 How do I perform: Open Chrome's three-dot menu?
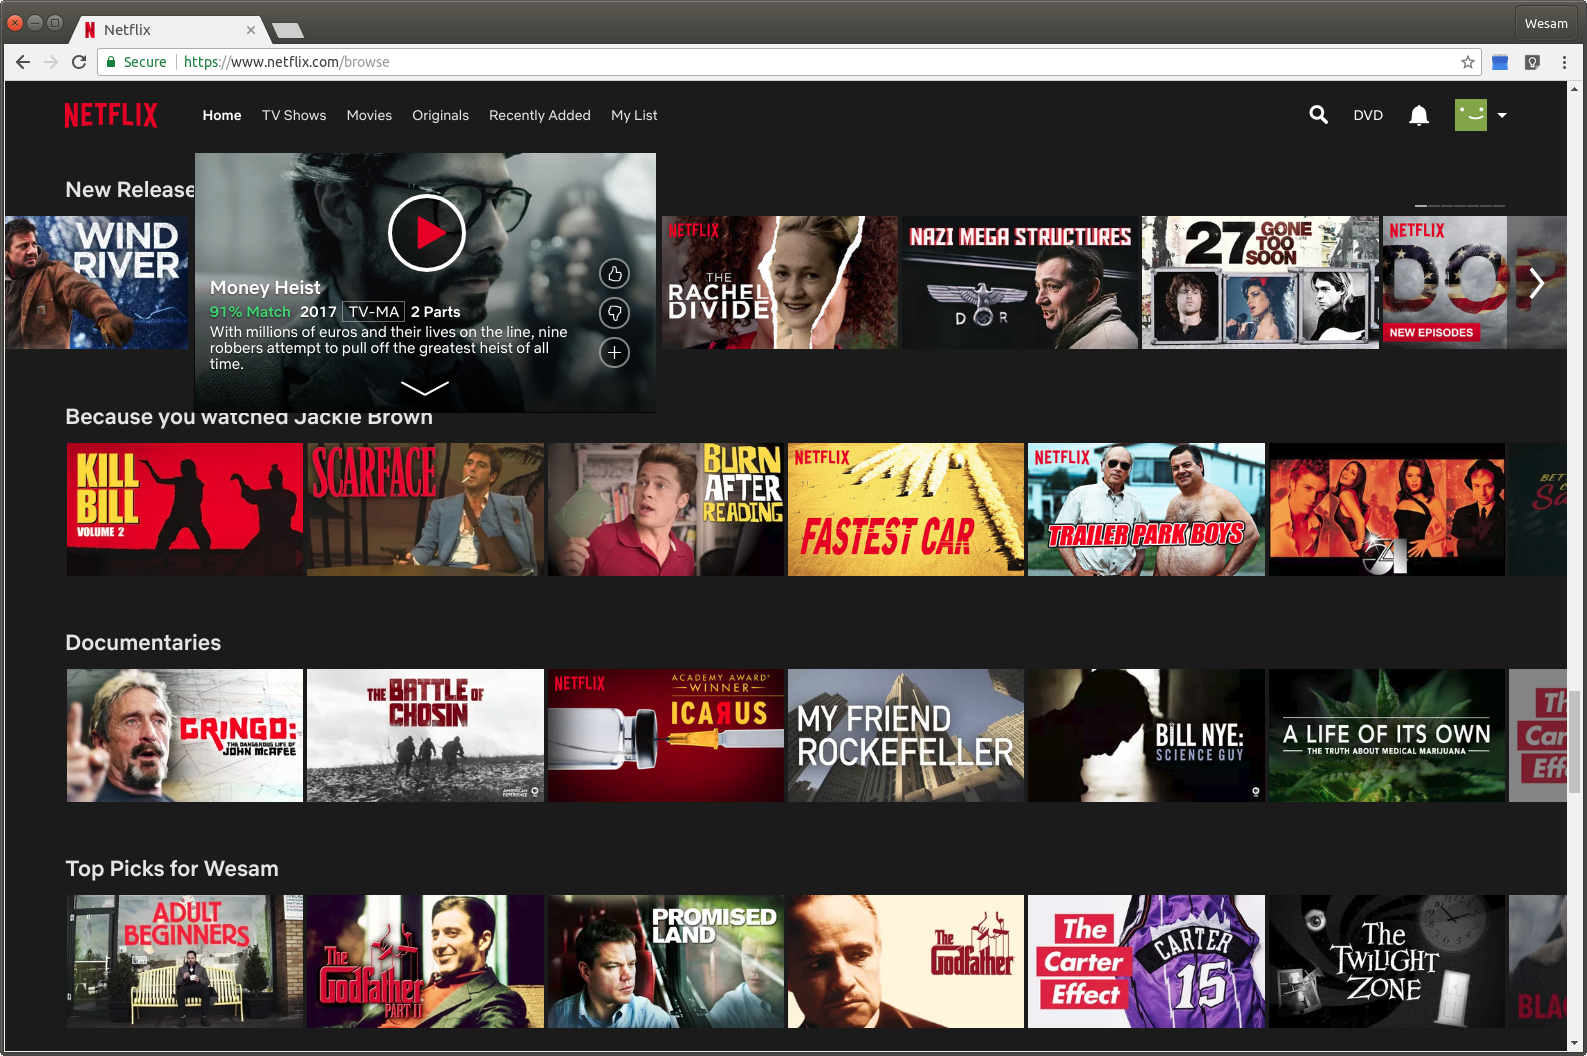click(x=1564, y=62)
